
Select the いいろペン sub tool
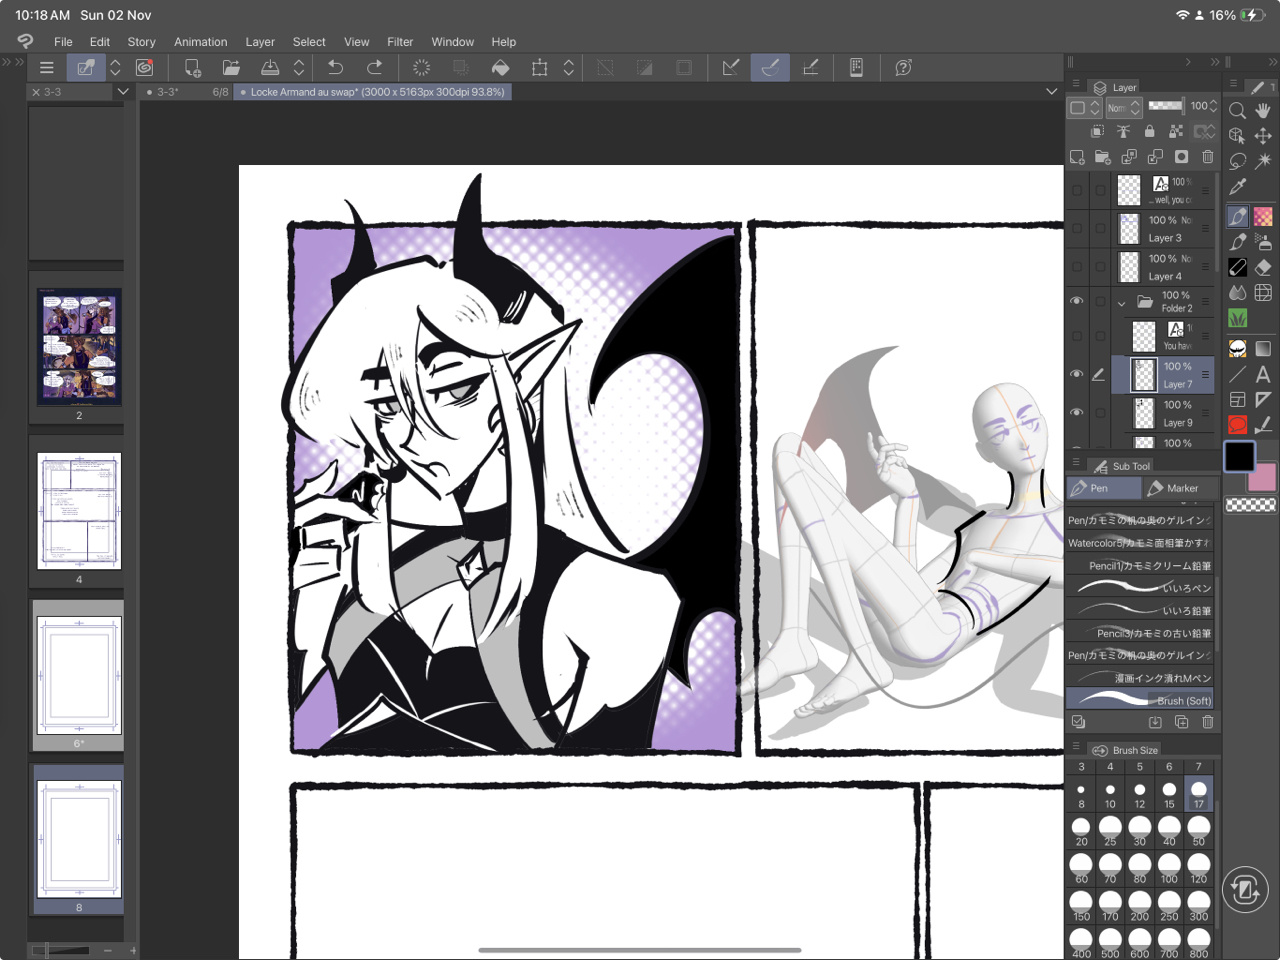(x=1140, y=588)
